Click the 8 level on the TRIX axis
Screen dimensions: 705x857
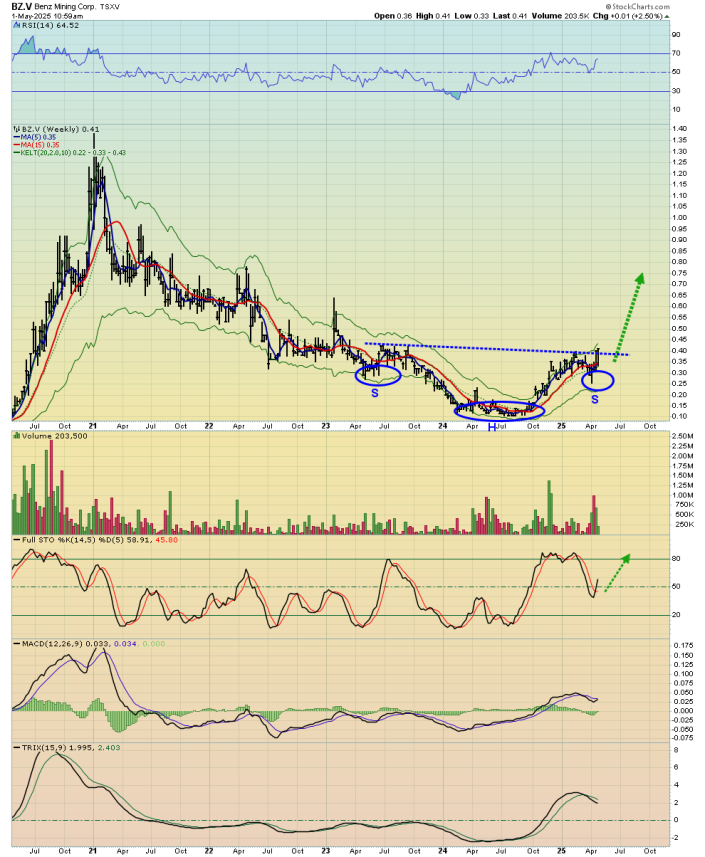click(676, 750)
